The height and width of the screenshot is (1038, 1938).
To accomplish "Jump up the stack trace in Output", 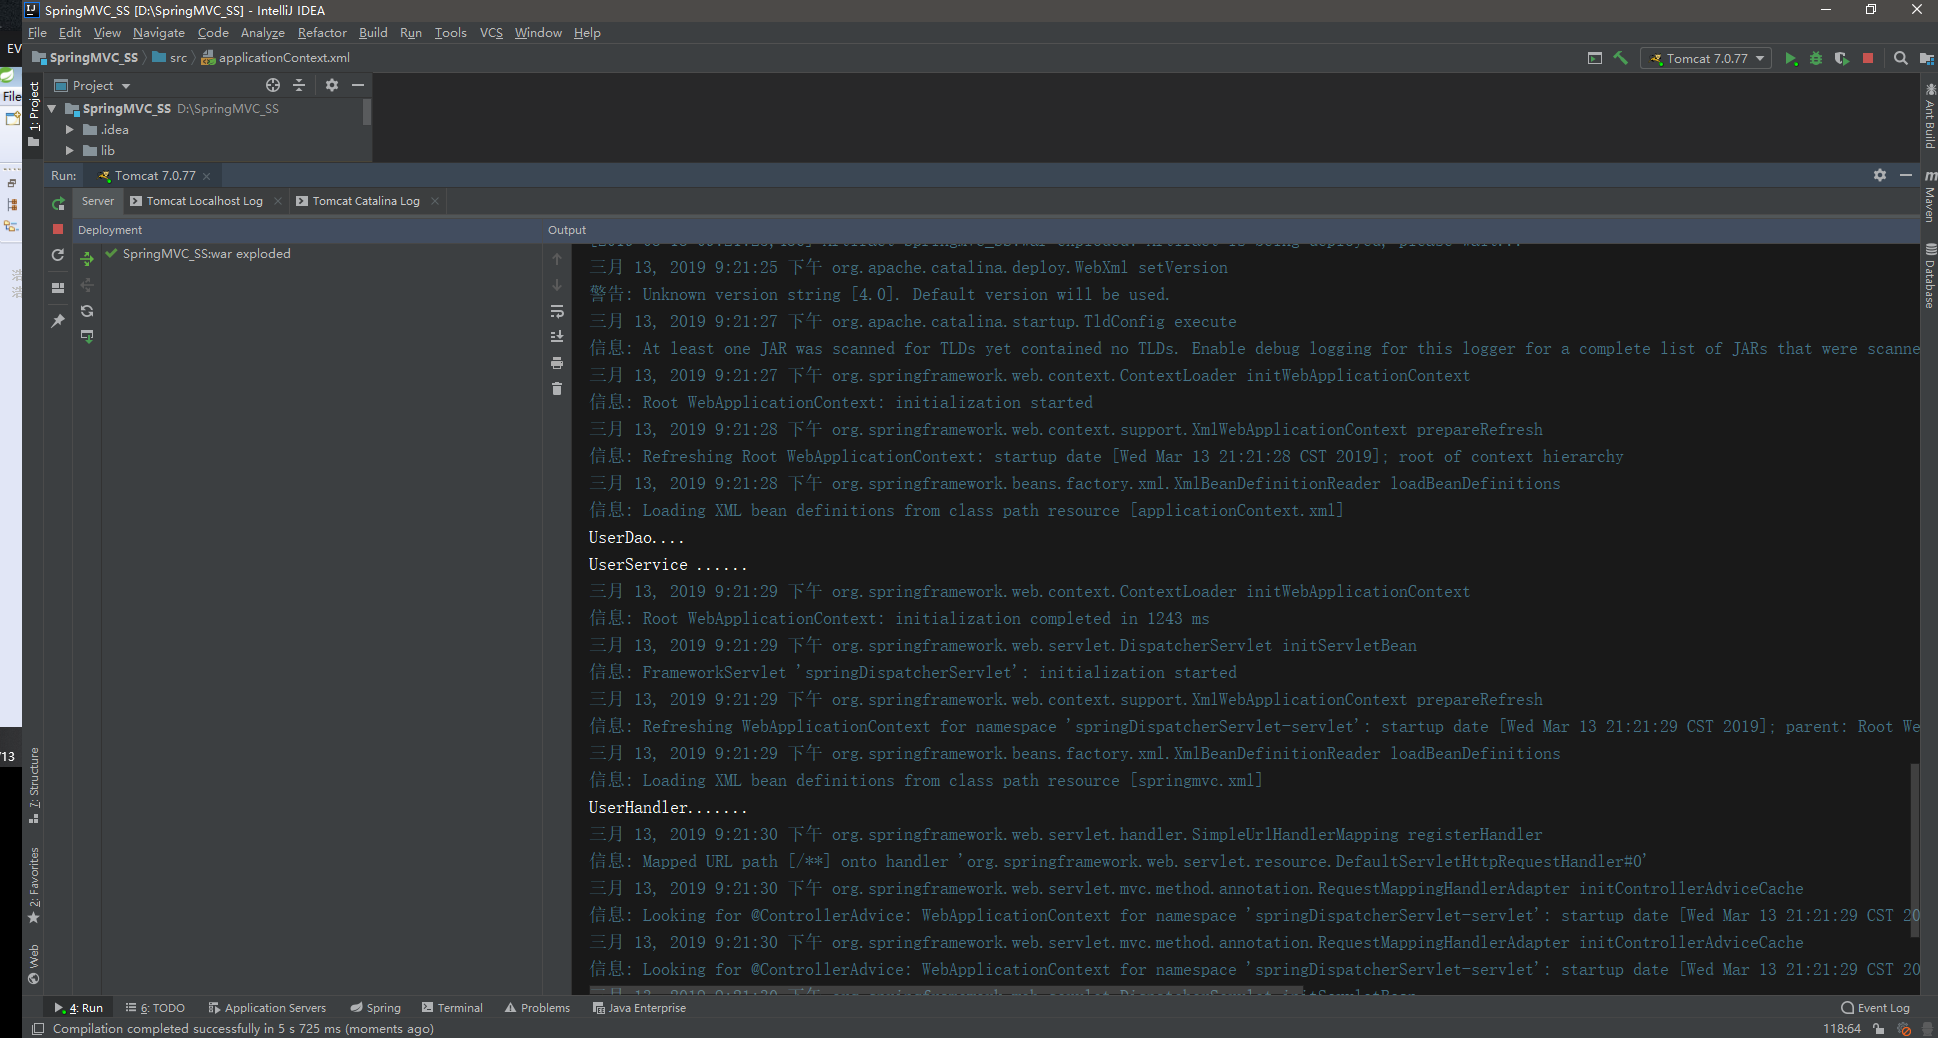I will (557, 259).
